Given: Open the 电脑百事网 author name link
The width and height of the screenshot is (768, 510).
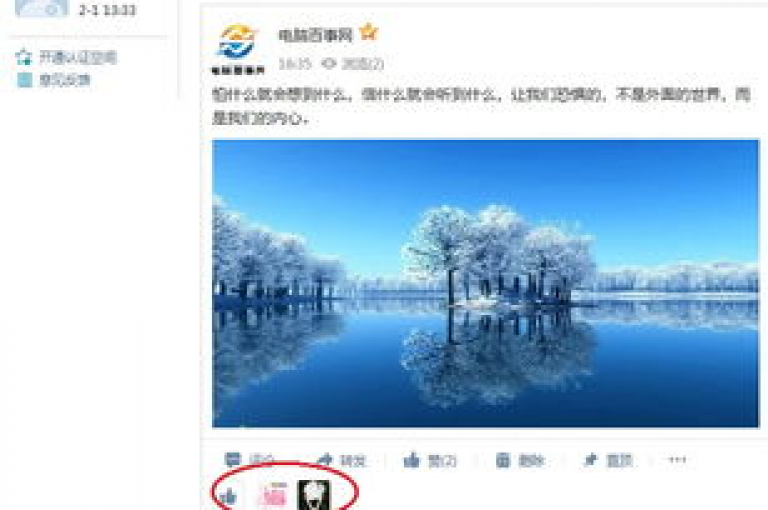Looking at the screenshot, I should click(315, 35).
